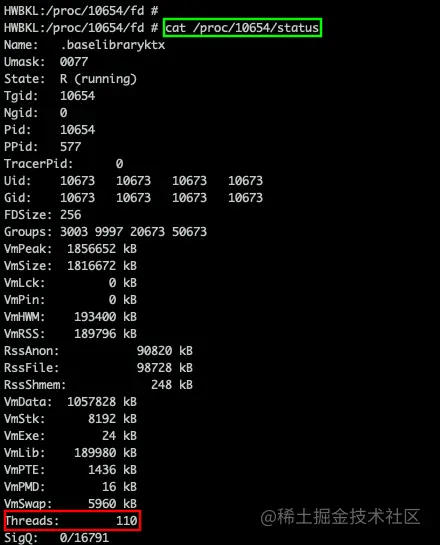Click the VmRSS 189796 kB line
The image size is (440, 545).
pyautogui.click(x=70, y=334)
